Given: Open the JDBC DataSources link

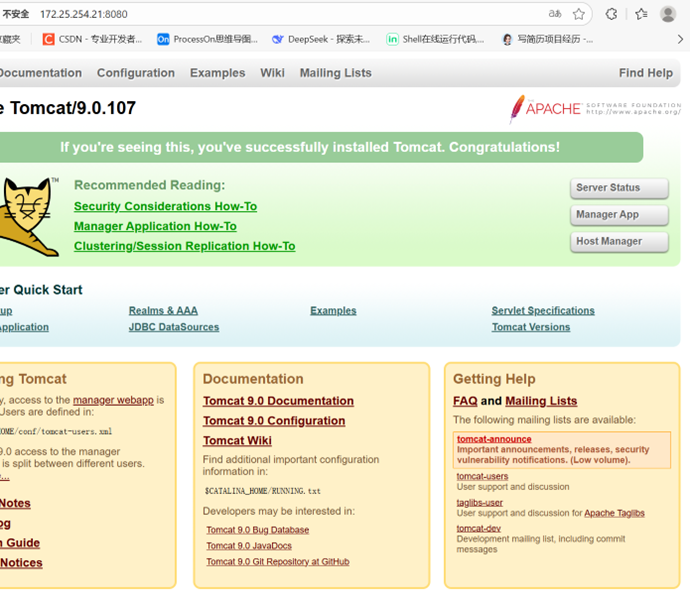Looking at the screenshot, I should [174, 327].
